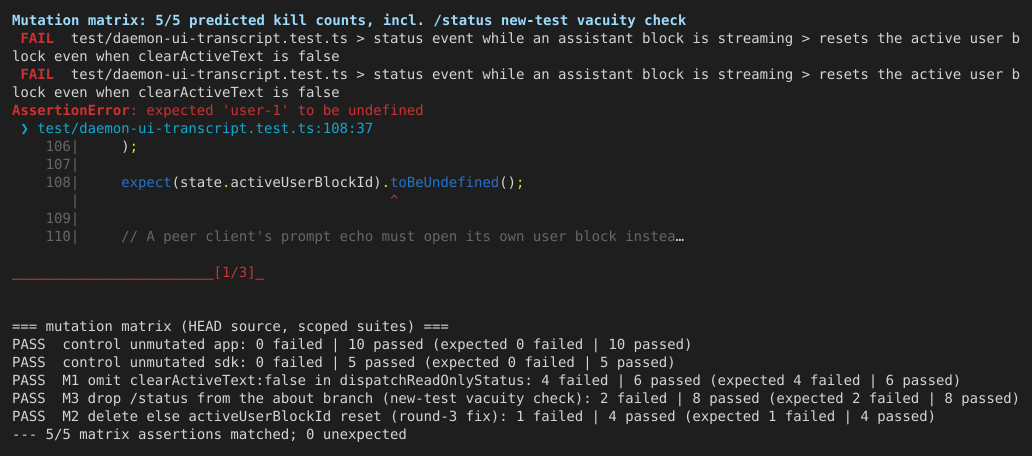Click the first red FAIL badge
This screenshot has width=1032, height=456.
37,38
